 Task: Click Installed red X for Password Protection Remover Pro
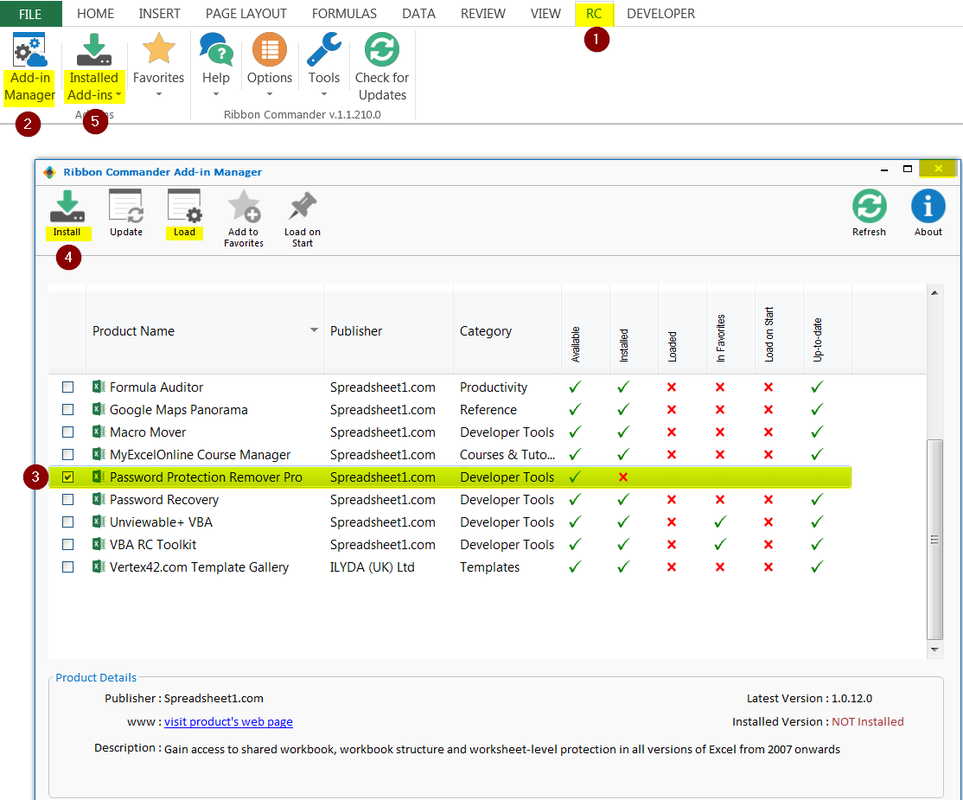pos(623,477)
